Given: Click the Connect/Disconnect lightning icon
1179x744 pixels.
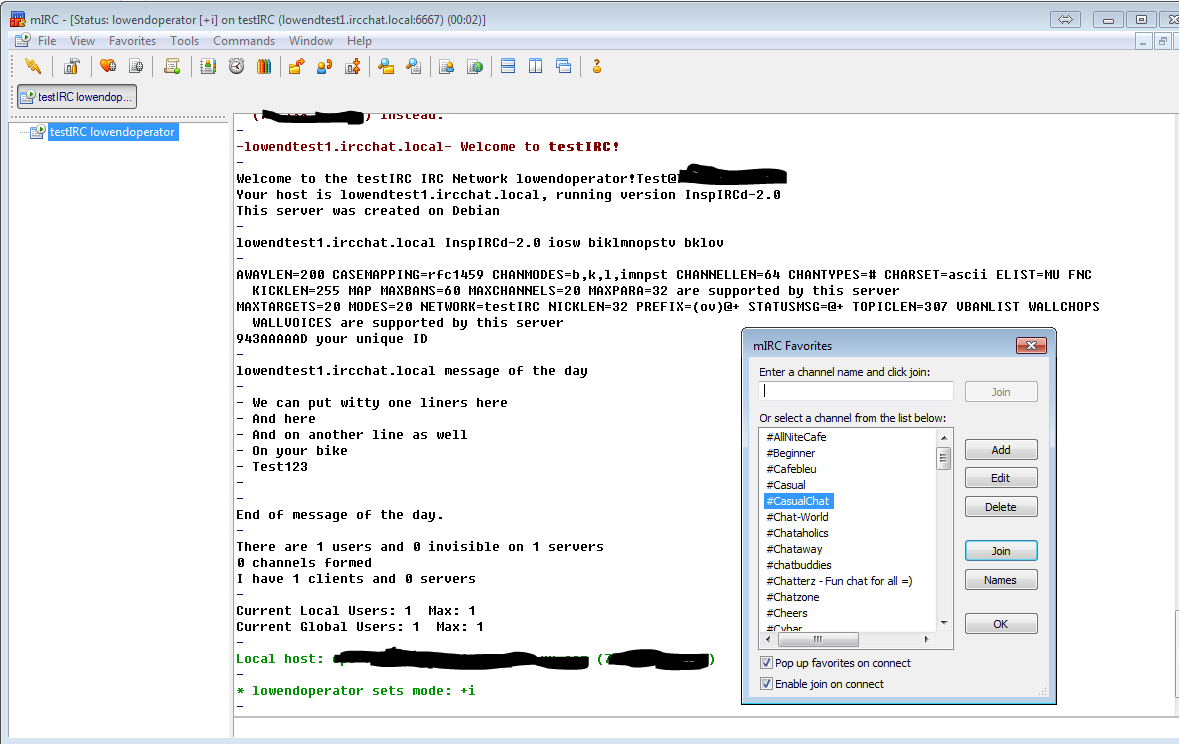Looking at the screenshot, I should [x=32, y=66].
